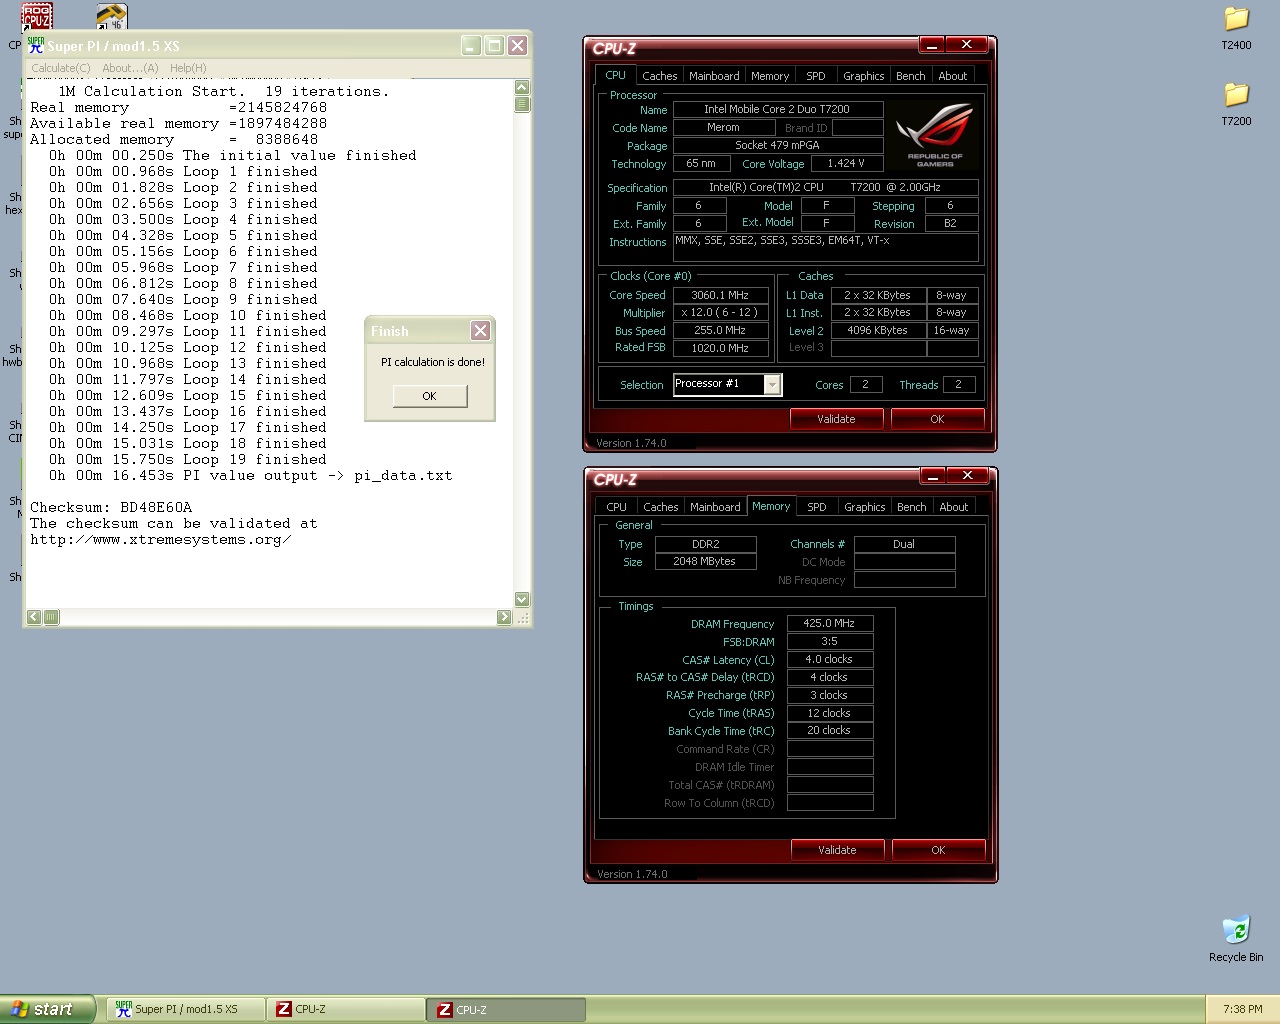1280x1024 pixels.
Task: Switch to SPD tab in upper CPU-Z
Action: [816, 76]
